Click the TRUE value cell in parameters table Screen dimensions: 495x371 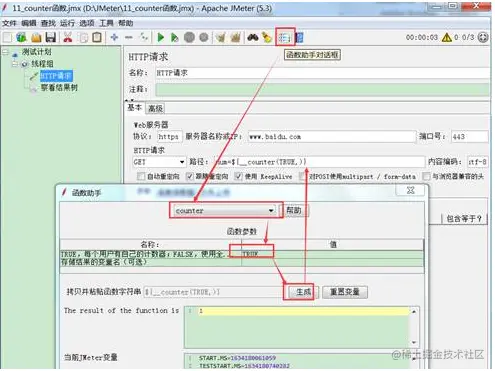click(332, 254)
